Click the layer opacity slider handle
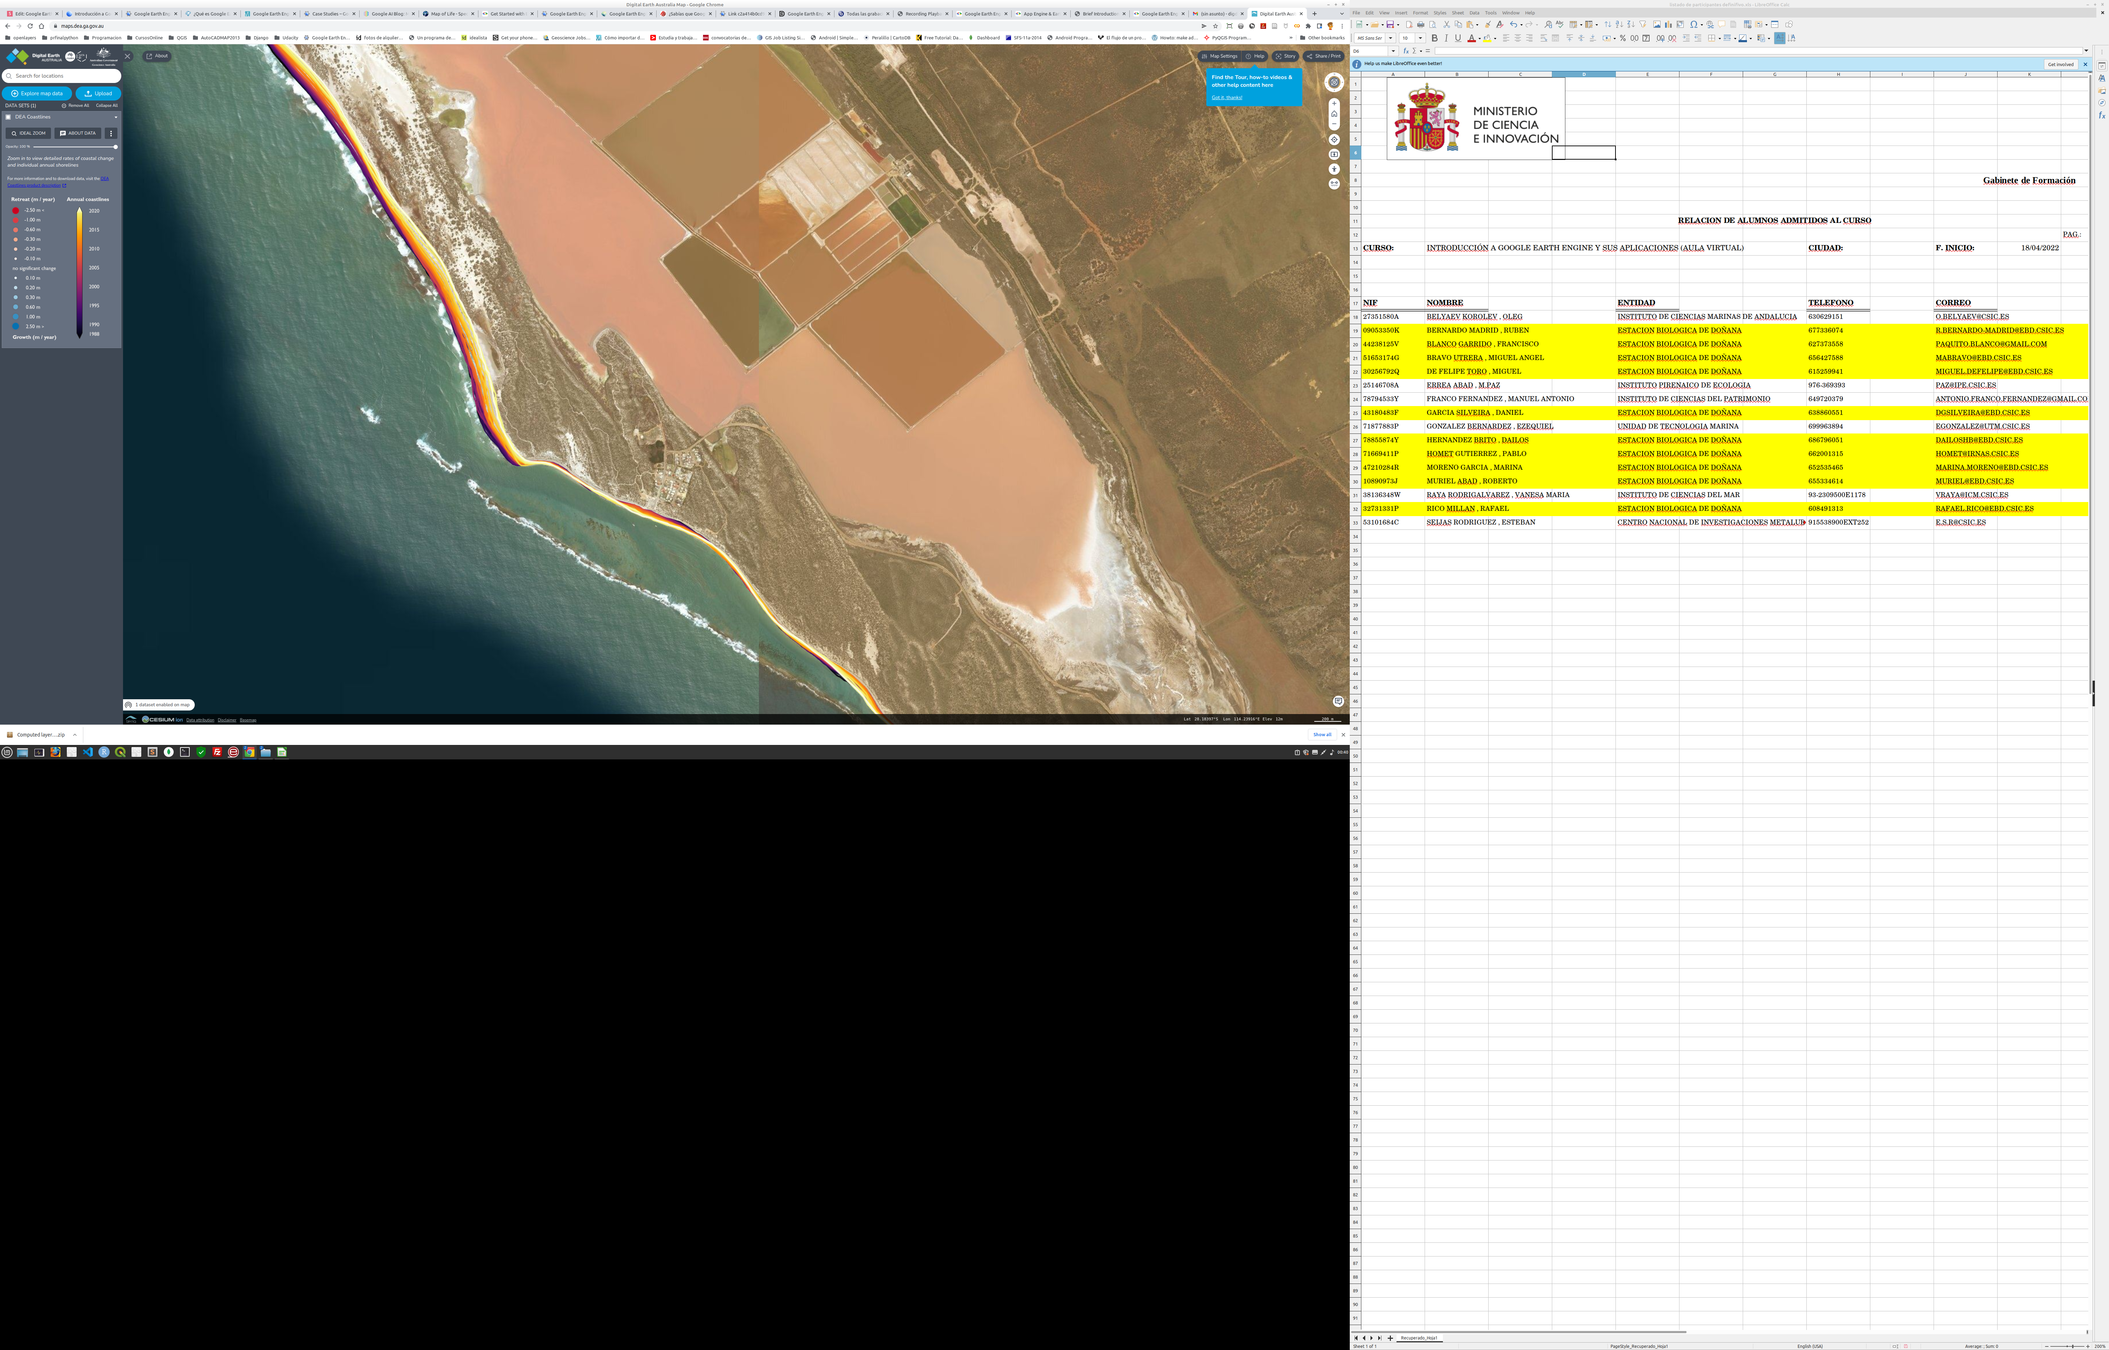The width and height of the screenshot is (2109, 1350). [115, 147]
